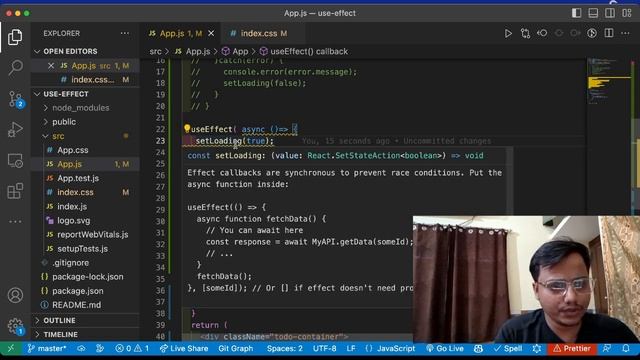Click the Spell checker status item
The height and width of the screenshot is (360, 640).
(508, 349)
